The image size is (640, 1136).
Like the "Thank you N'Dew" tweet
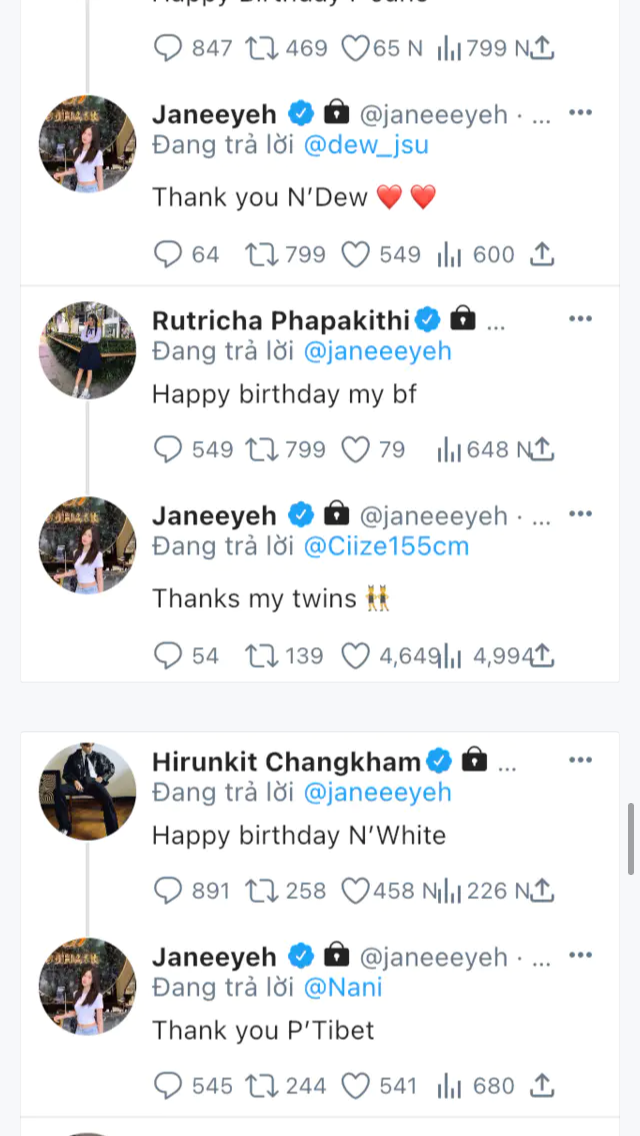click(x=356, y=255)
